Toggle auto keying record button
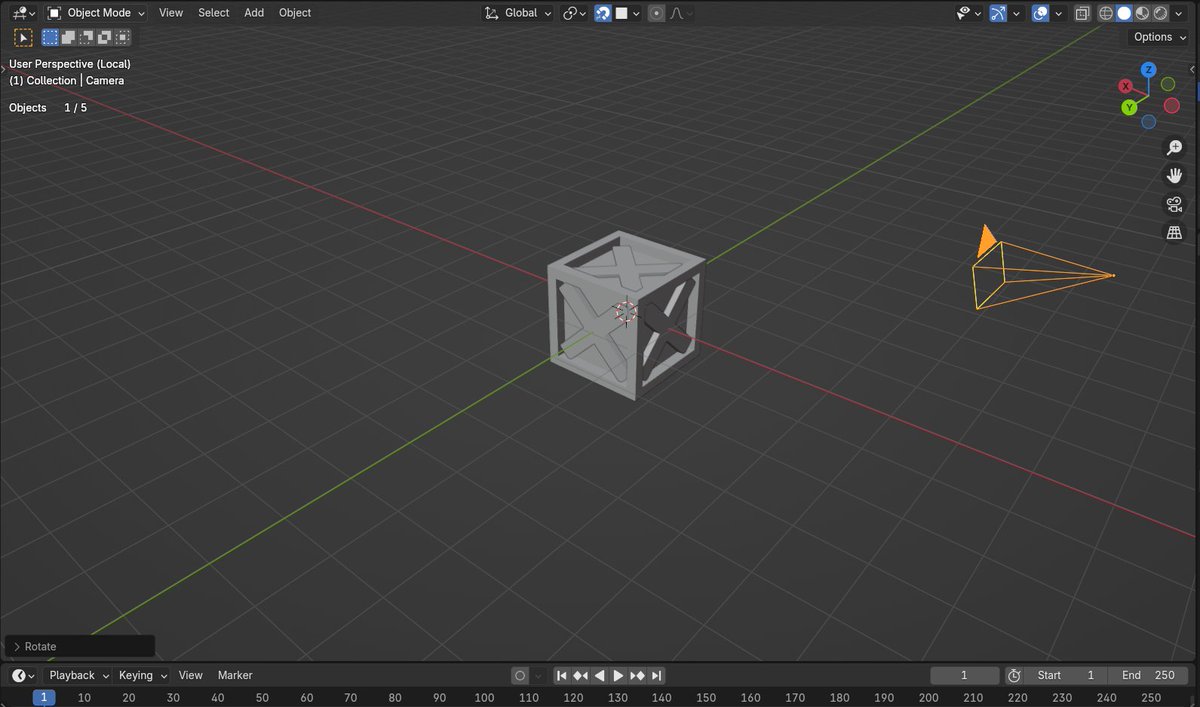 tap(520, 675)
